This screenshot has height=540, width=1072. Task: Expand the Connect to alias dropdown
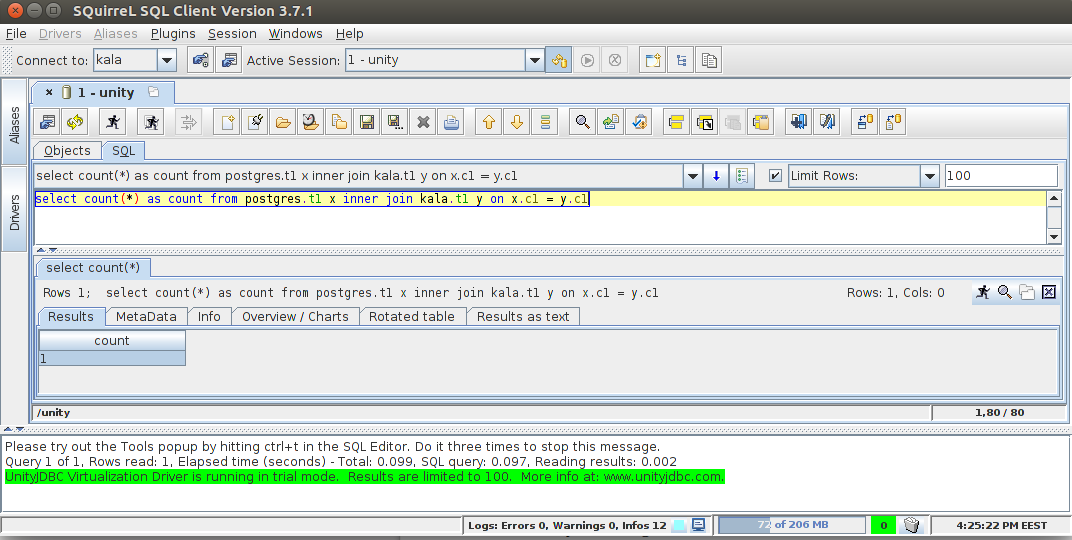(166, 60)
